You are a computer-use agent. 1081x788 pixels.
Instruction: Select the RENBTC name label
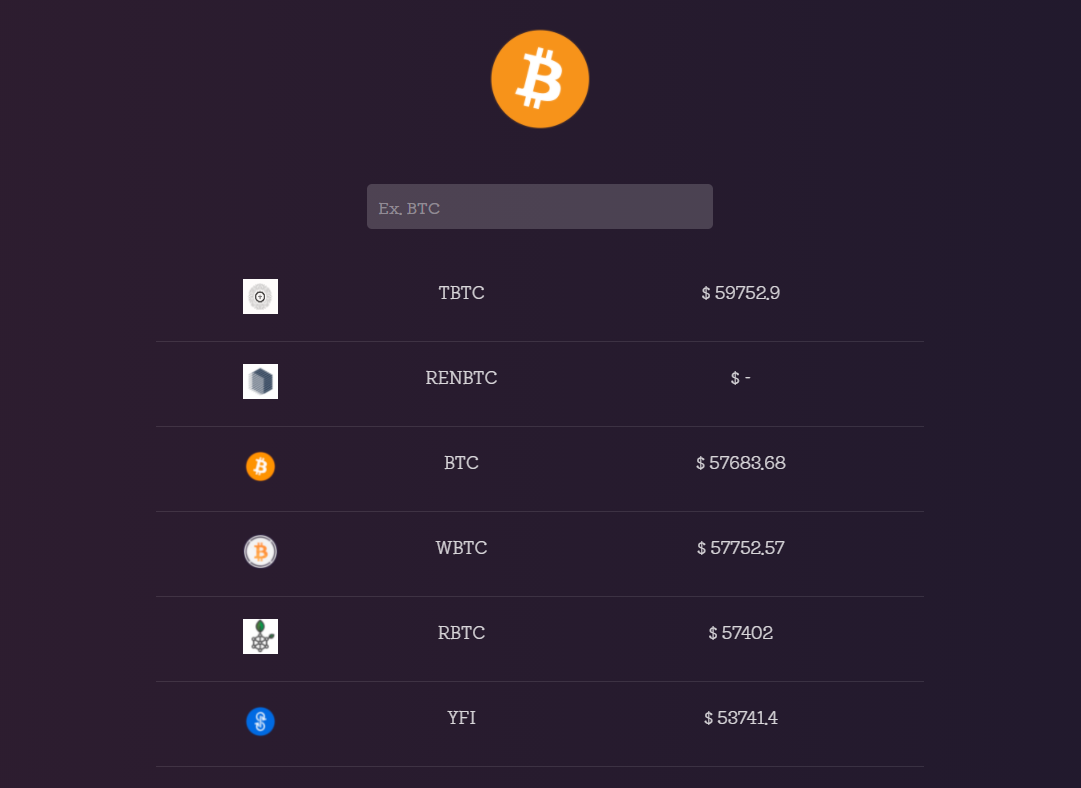(x=461, y=378)
